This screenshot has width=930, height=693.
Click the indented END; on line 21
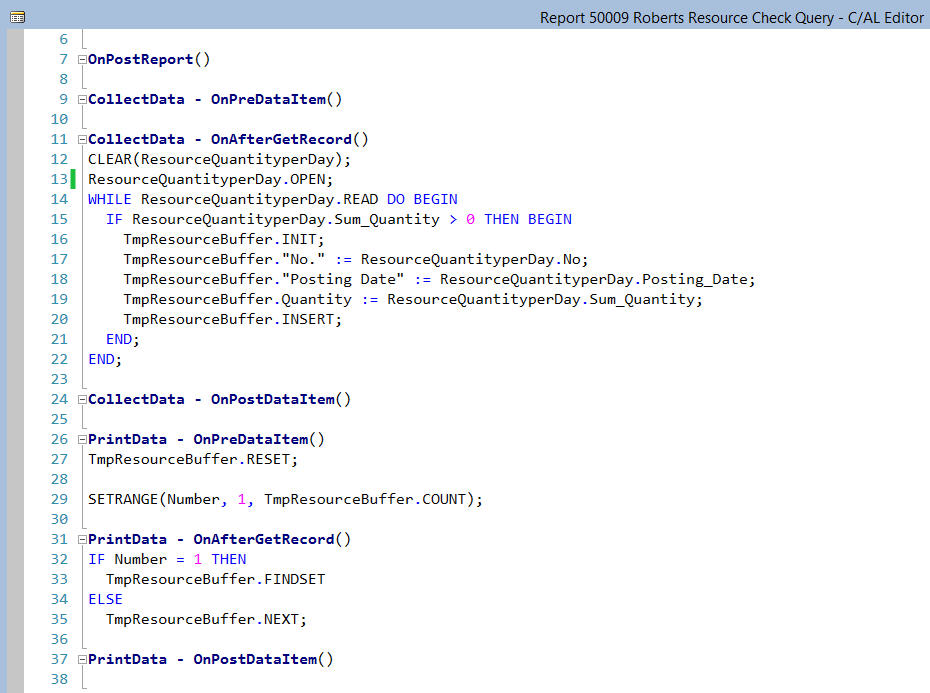[122, 339]
